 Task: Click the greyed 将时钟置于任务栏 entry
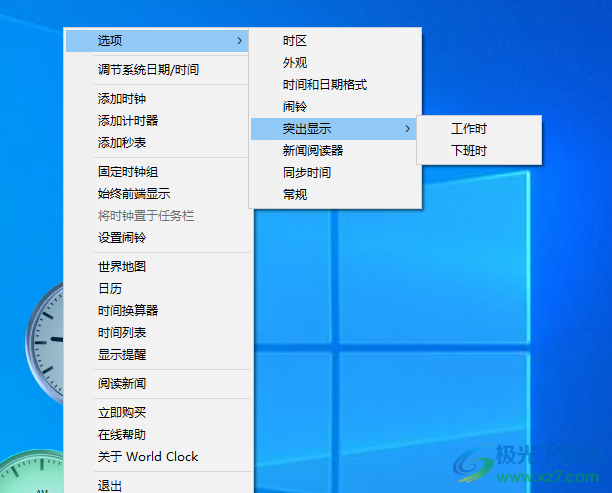click(157, 215)
